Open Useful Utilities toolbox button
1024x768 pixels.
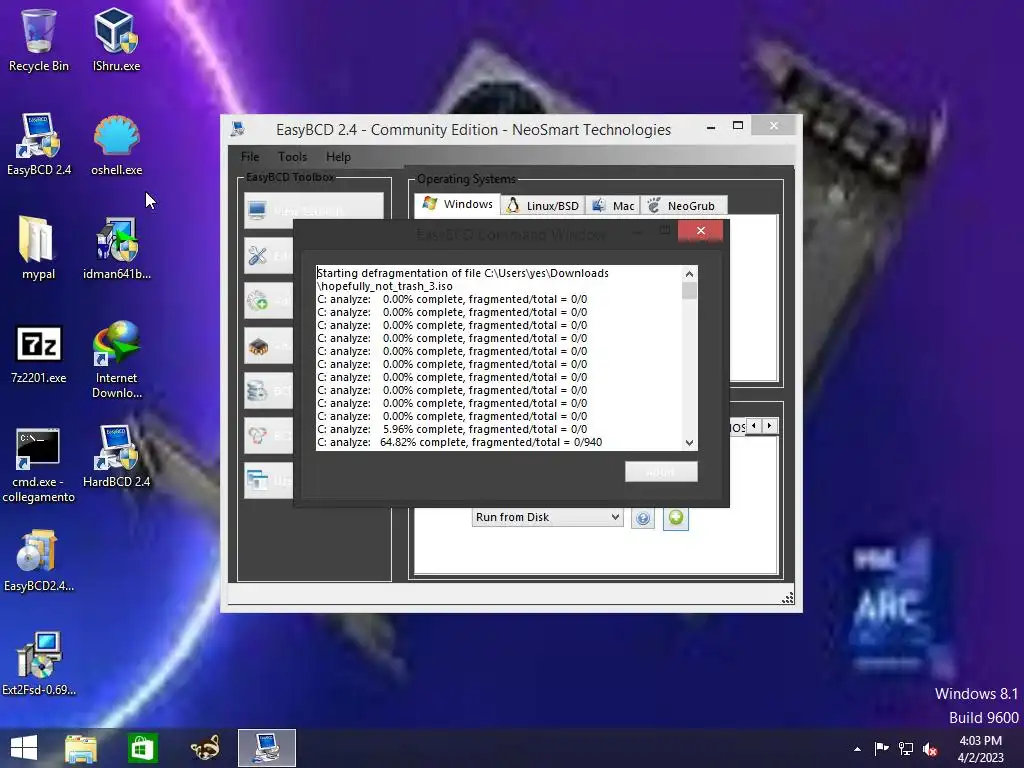click(x=268, y=481)
